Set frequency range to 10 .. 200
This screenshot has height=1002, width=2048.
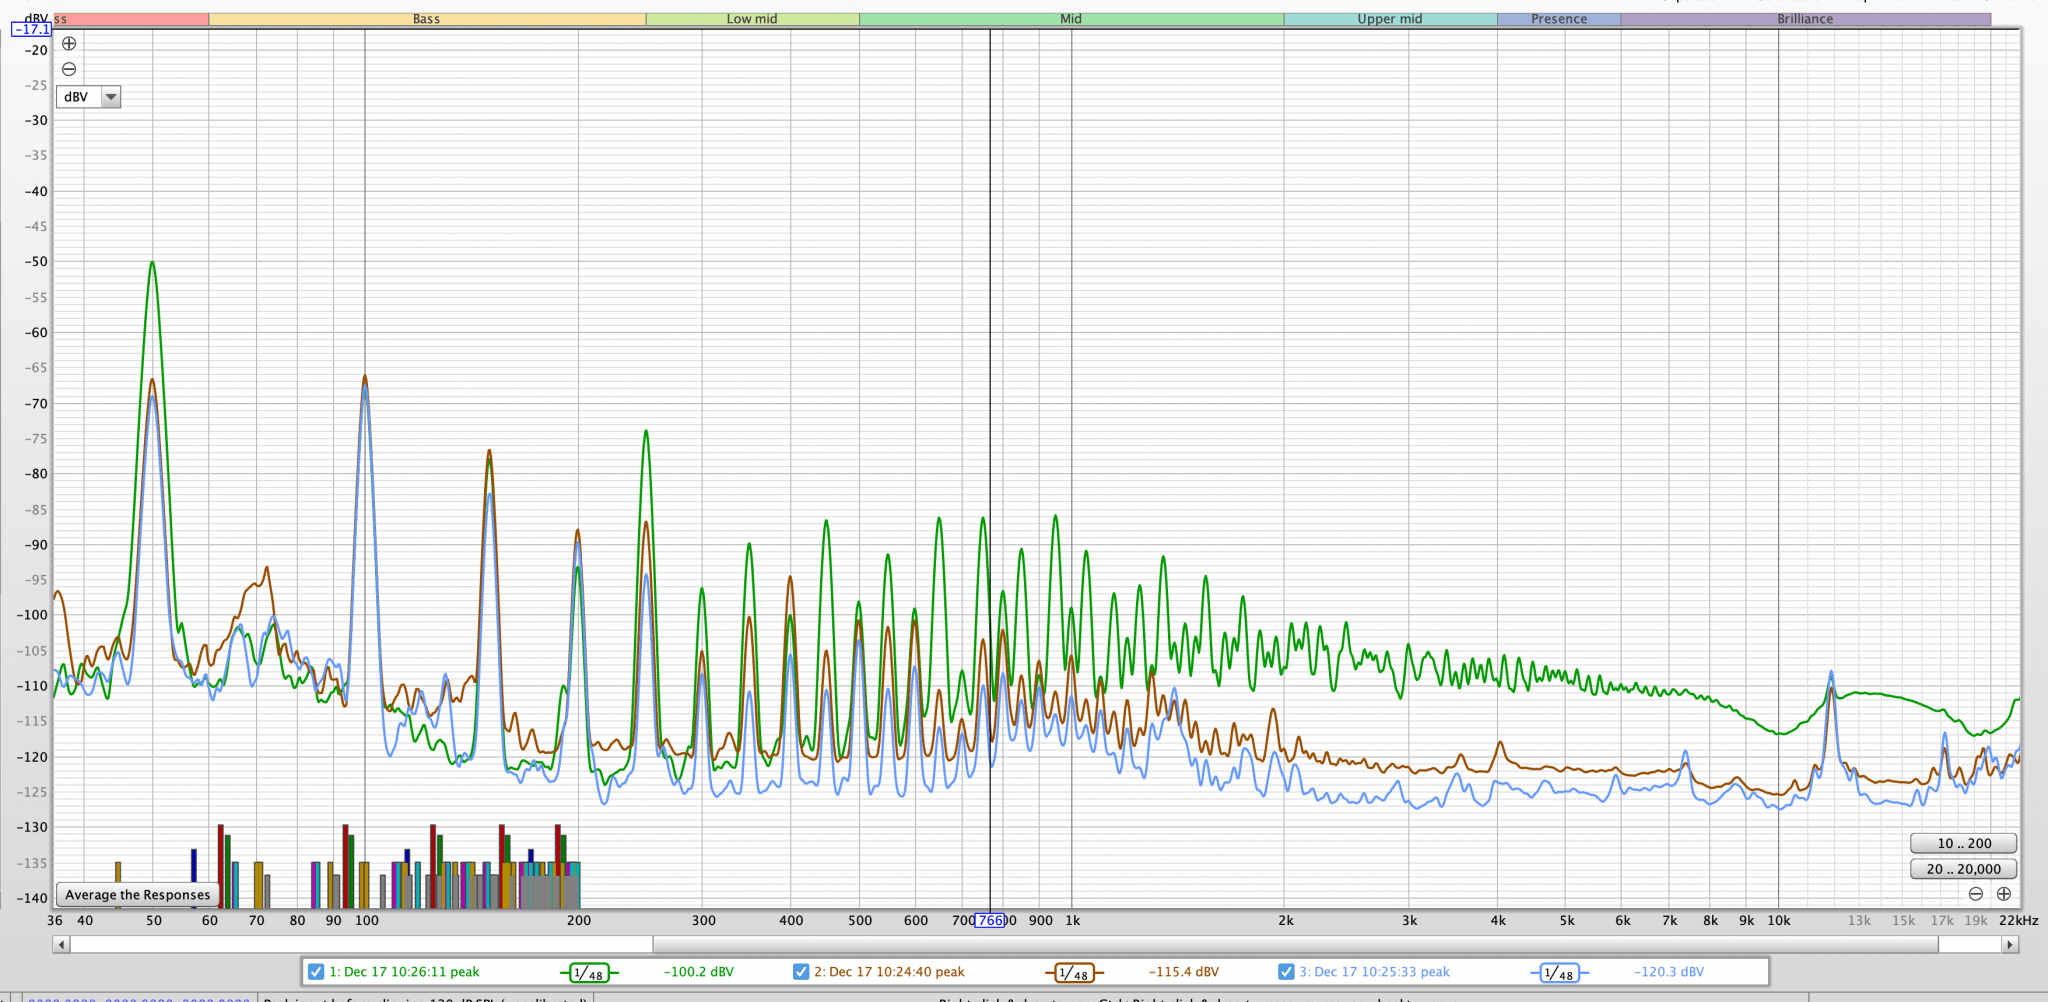point(1963,843)
